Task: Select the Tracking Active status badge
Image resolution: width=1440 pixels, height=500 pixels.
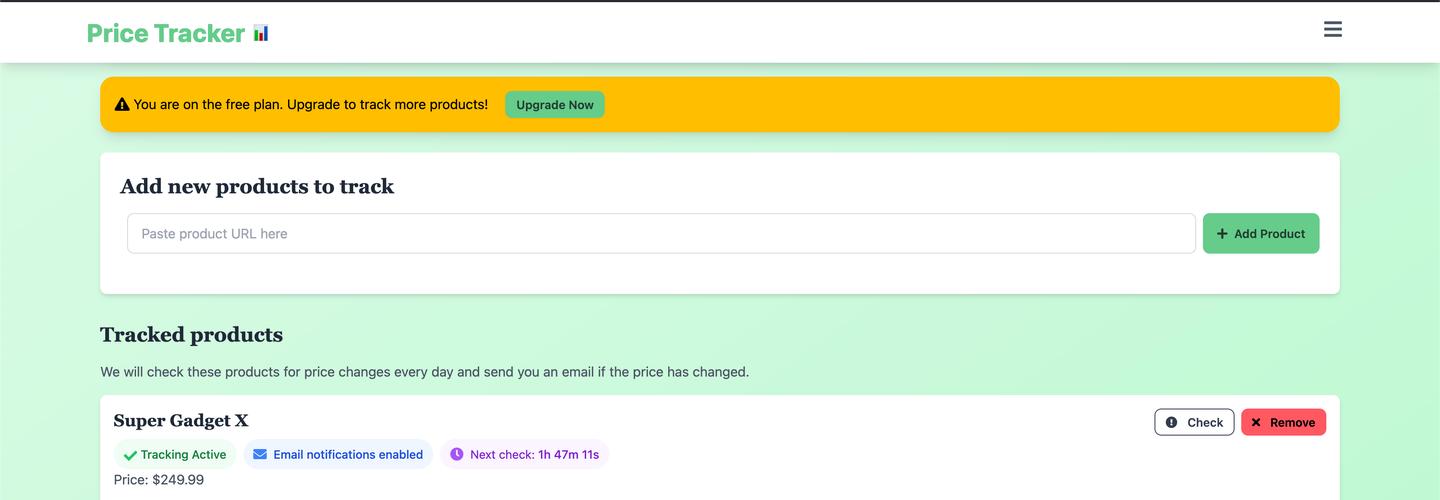Action: 175,455
